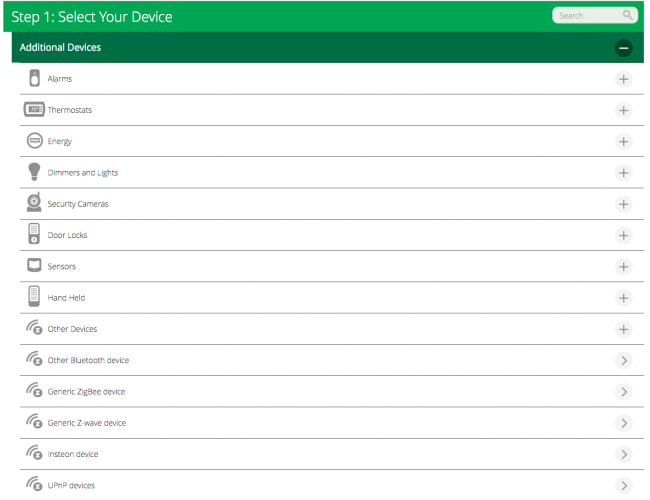Expand the Door Locks category
This screenshot has width=650, height=500.
(x=623, y=235)
